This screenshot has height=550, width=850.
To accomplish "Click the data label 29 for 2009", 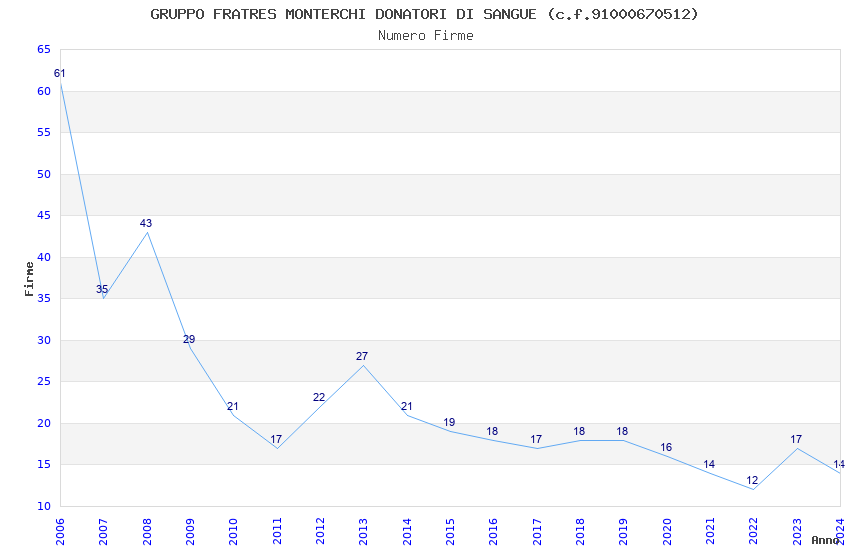I will [189, 339].
